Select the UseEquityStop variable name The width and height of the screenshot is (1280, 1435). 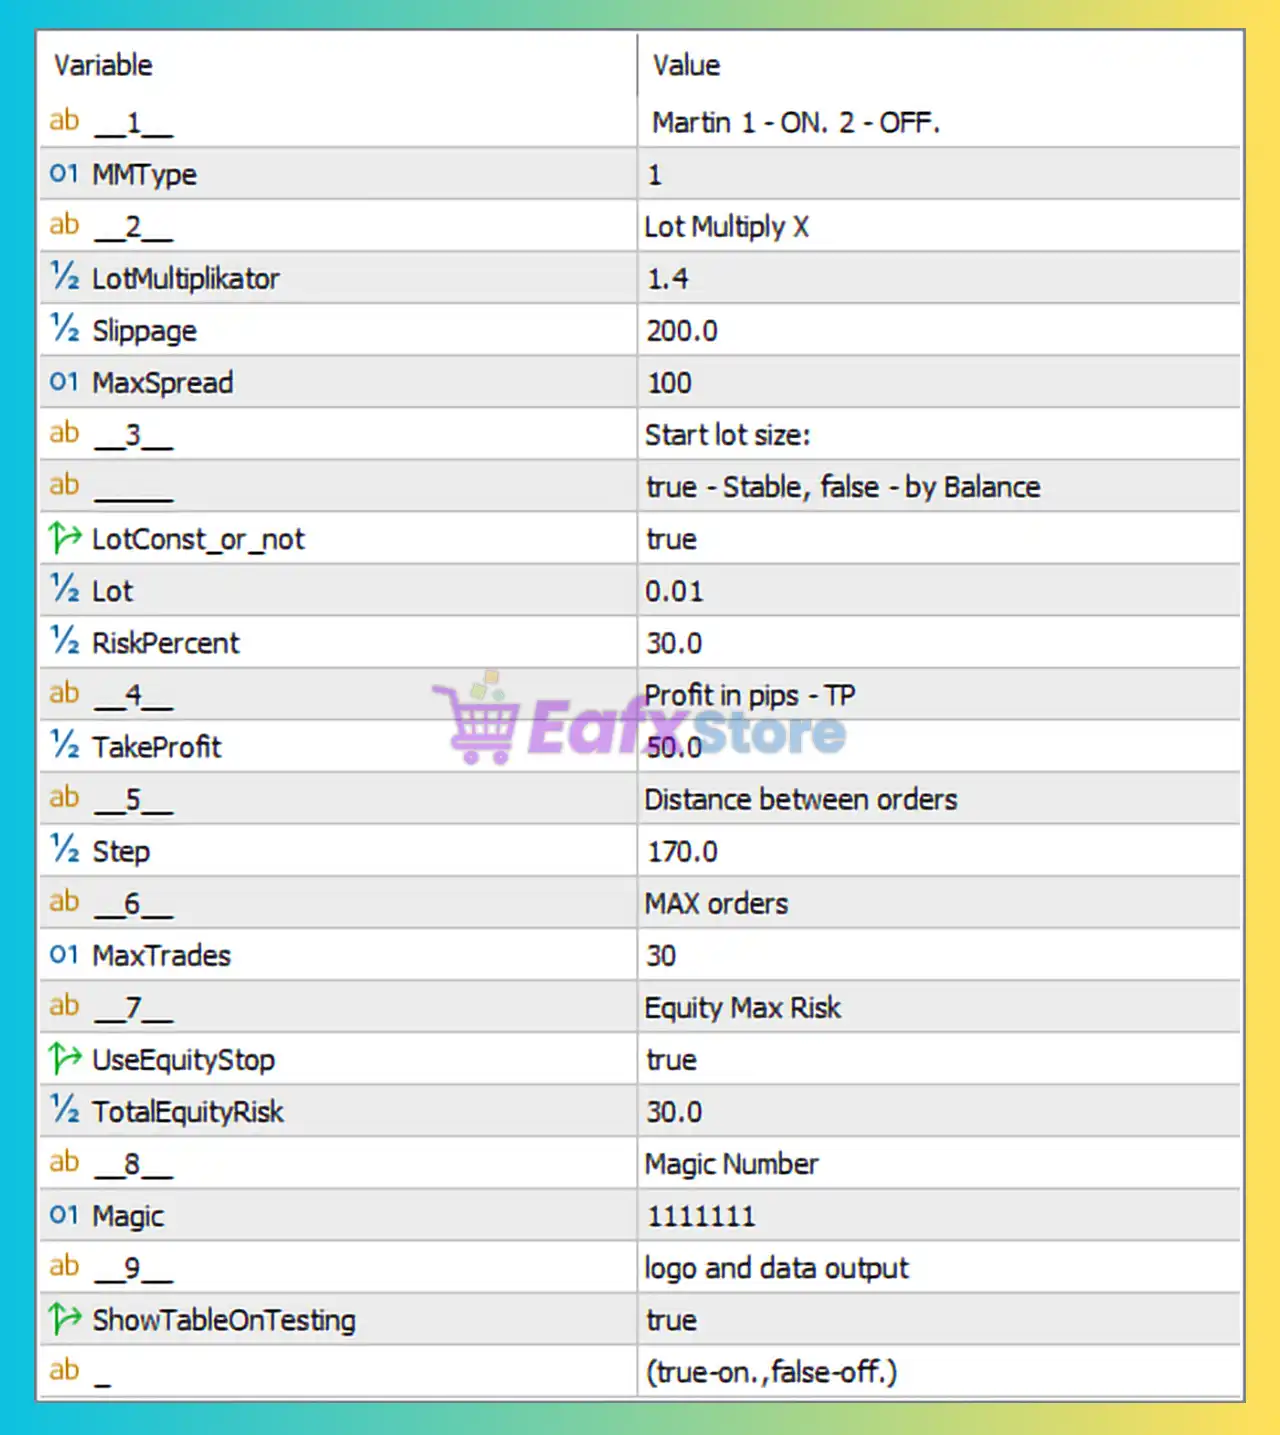coord(184,1060)
